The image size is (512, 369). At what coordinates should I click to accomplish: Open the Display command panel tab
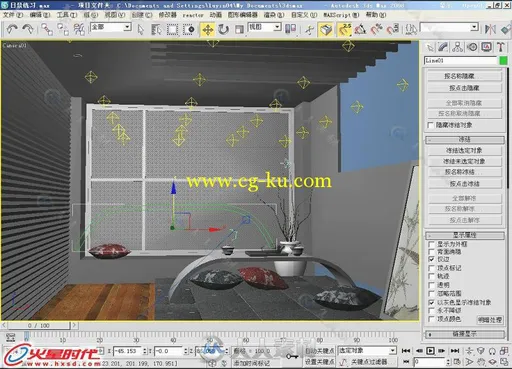(486, 47)
